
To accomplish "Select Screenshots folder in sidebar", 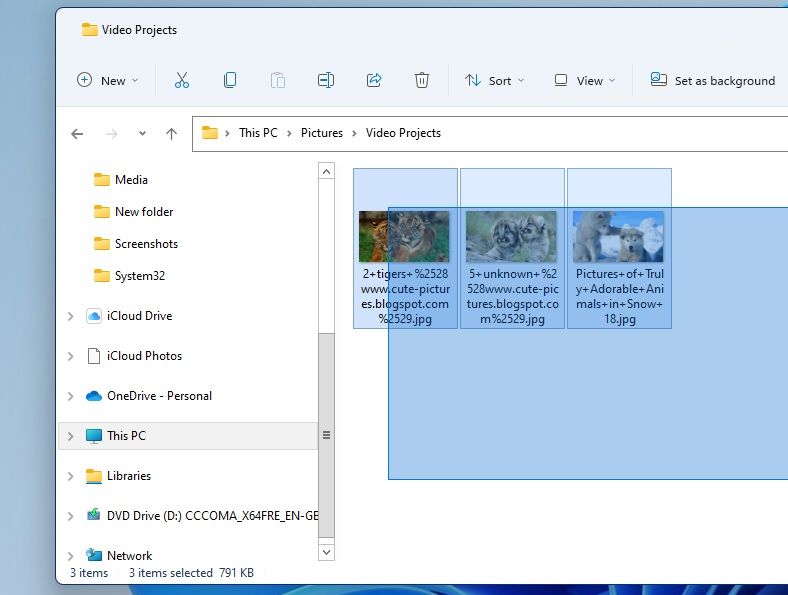I will pyautogui.click(x=146, y=244).
